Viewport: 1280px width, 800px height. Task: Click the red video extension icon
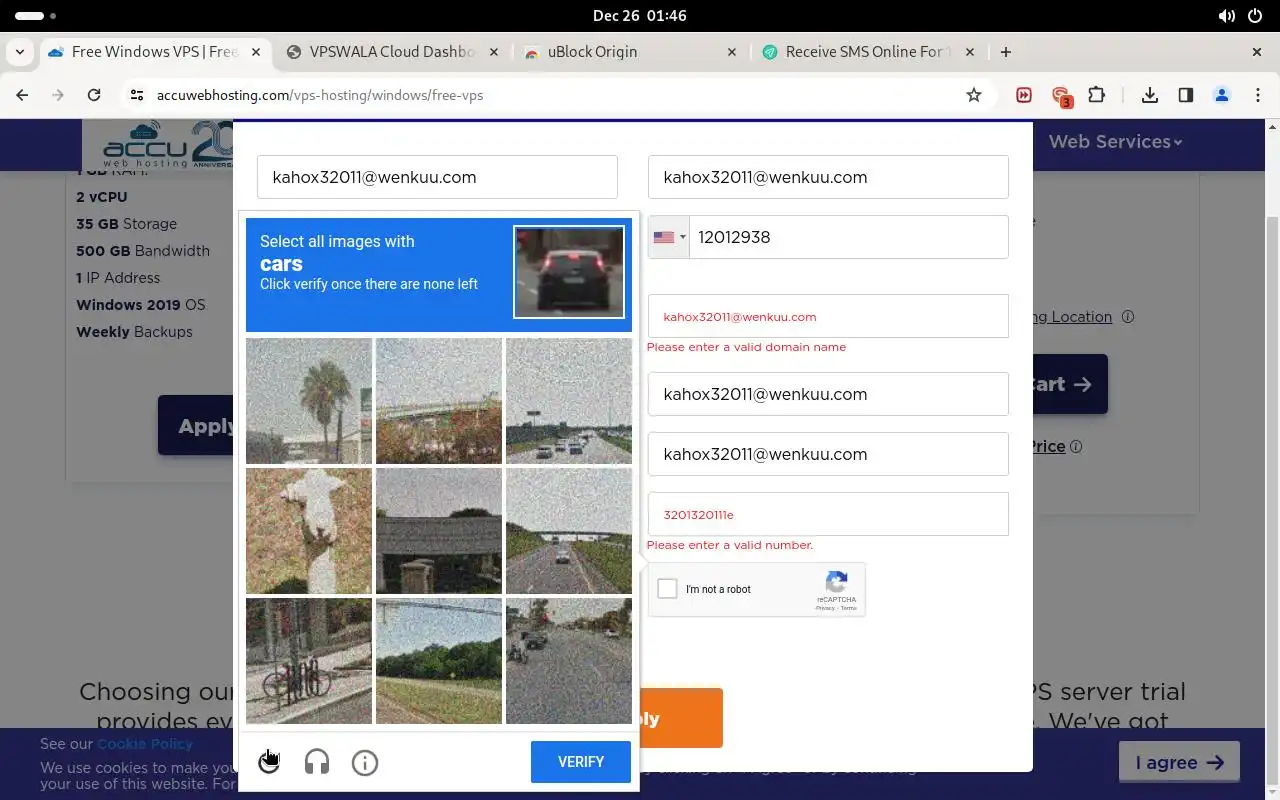click(1024, 95)
